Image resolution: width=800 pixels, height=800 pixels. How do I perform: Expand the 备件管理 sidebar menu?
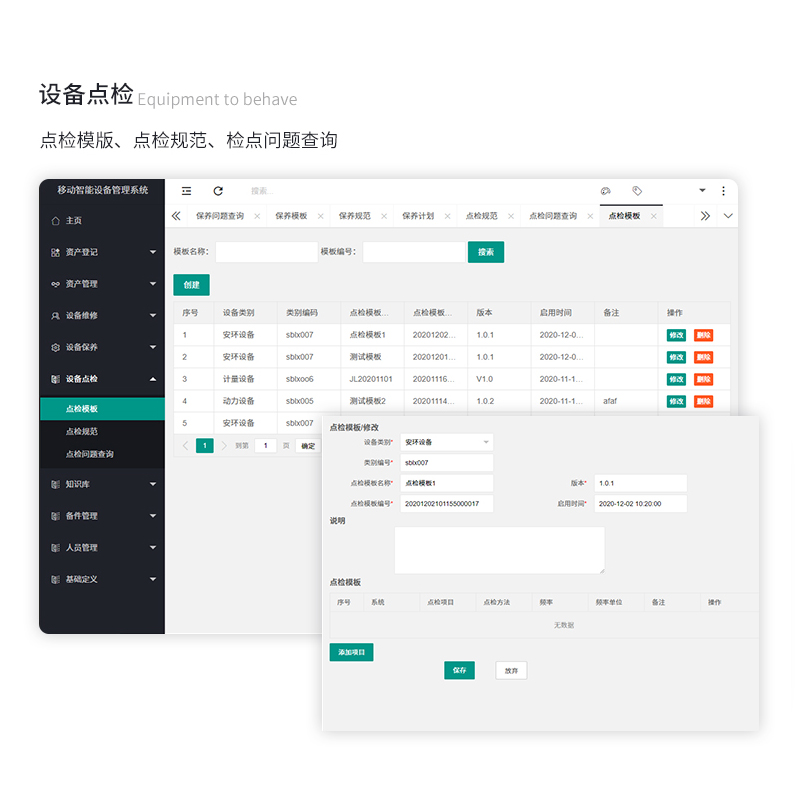tap(102, 515)
